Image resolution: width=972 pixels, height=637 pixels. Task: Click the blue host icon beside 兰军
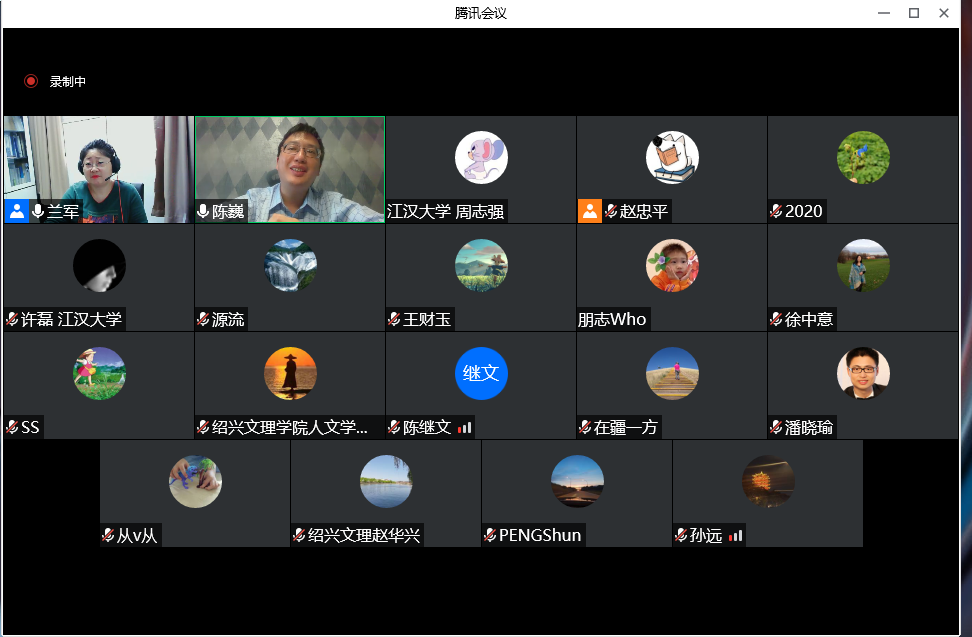pos(16,211)
